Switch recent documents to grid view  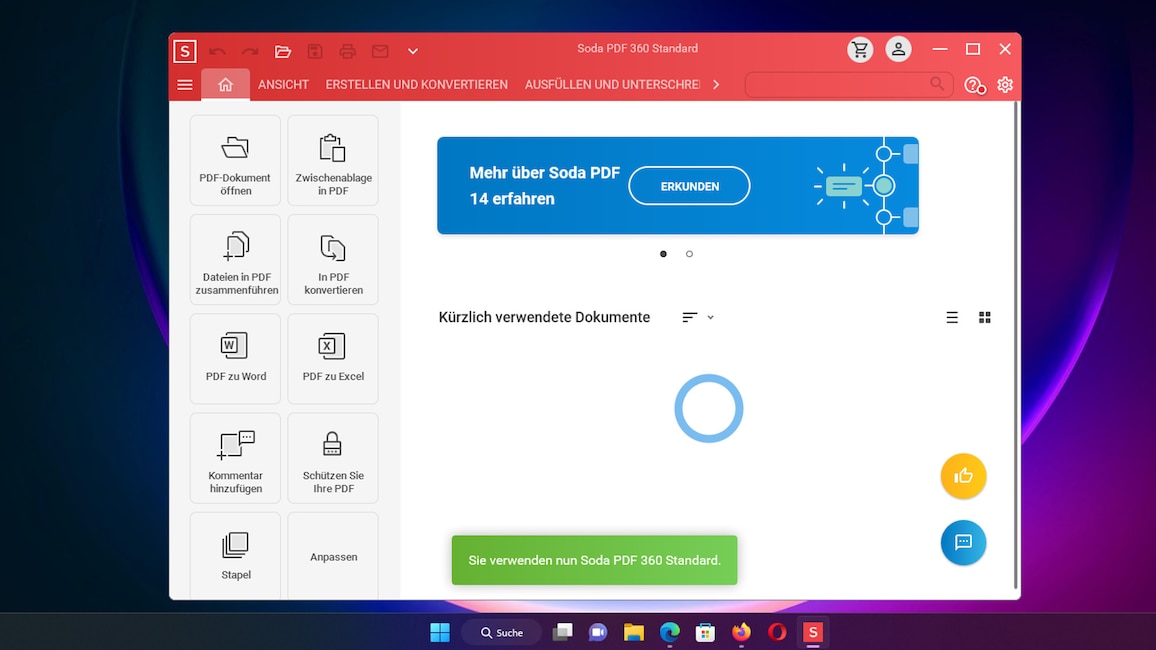[x=984, y=318]
